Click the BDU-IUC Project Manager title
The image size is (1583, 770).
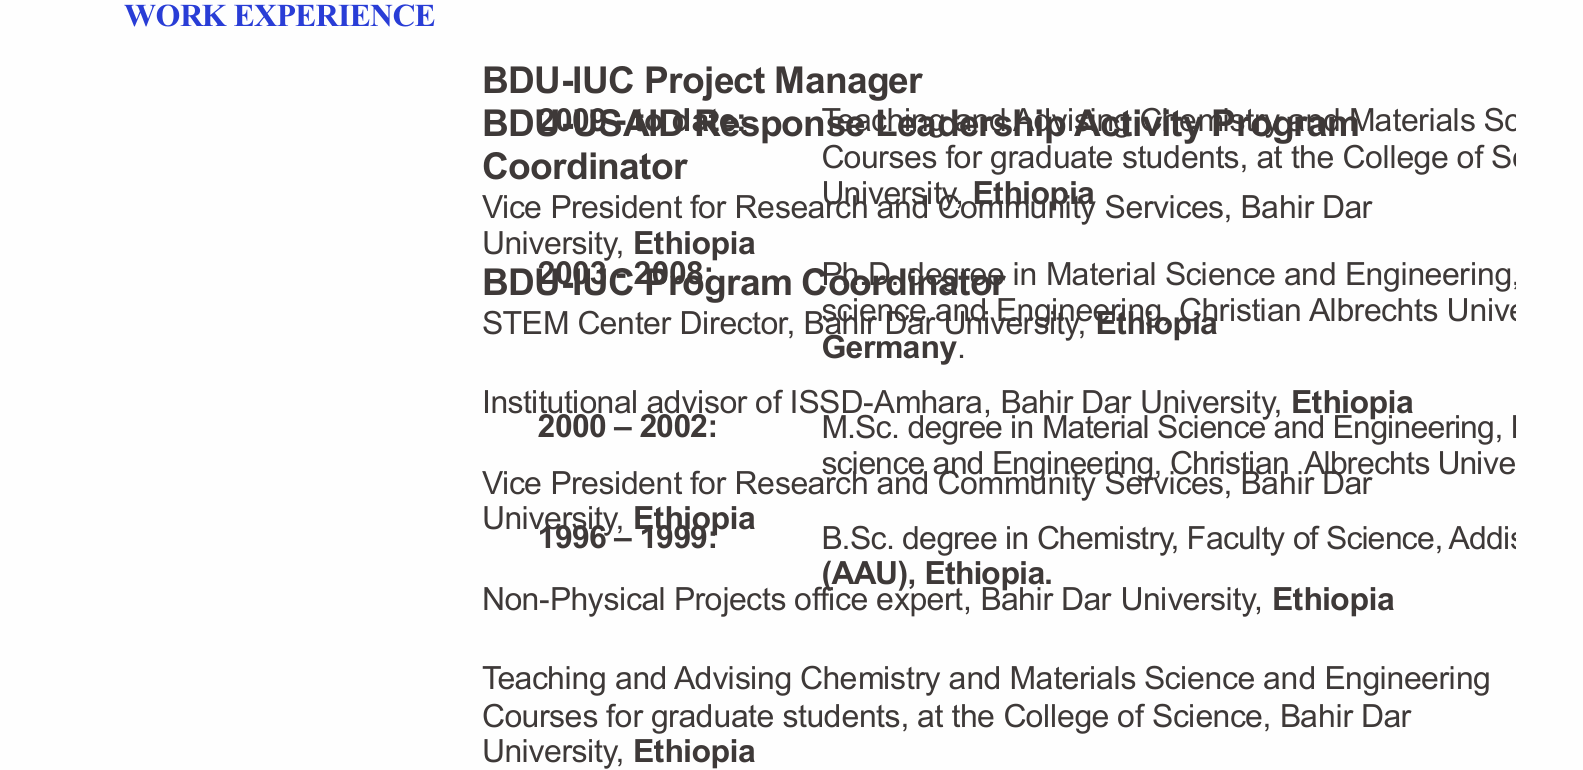pyautogui.click(x=701, y=80)
